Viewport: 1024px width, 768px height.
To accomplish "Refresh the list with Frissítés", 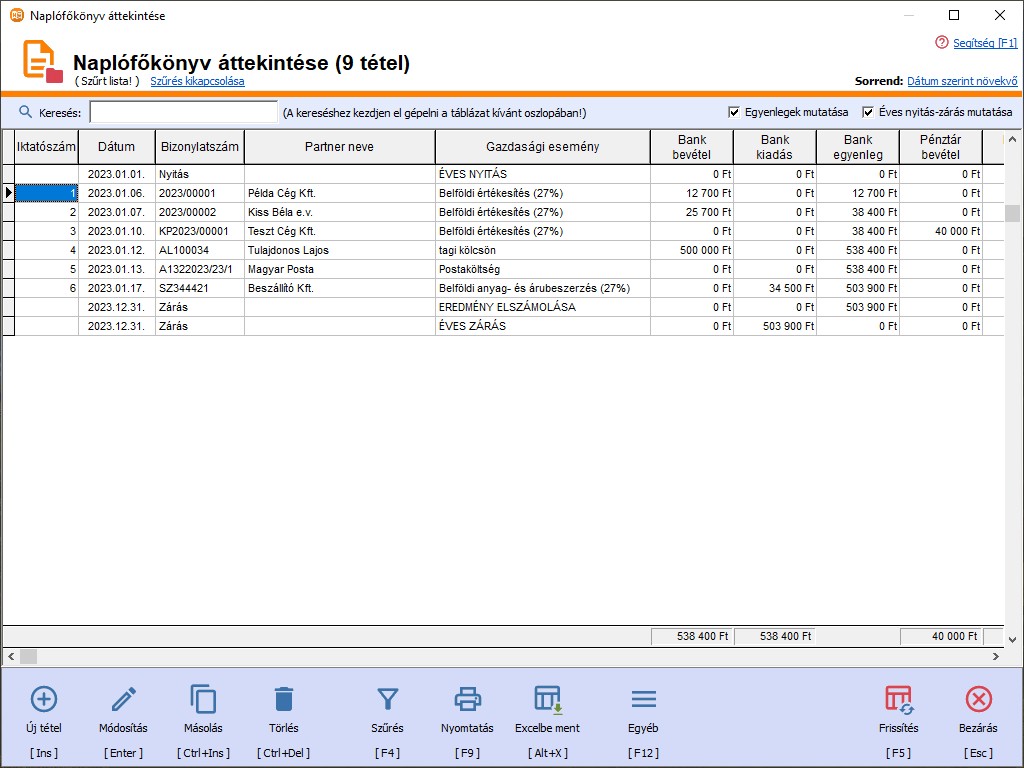I will pos(899,699).
